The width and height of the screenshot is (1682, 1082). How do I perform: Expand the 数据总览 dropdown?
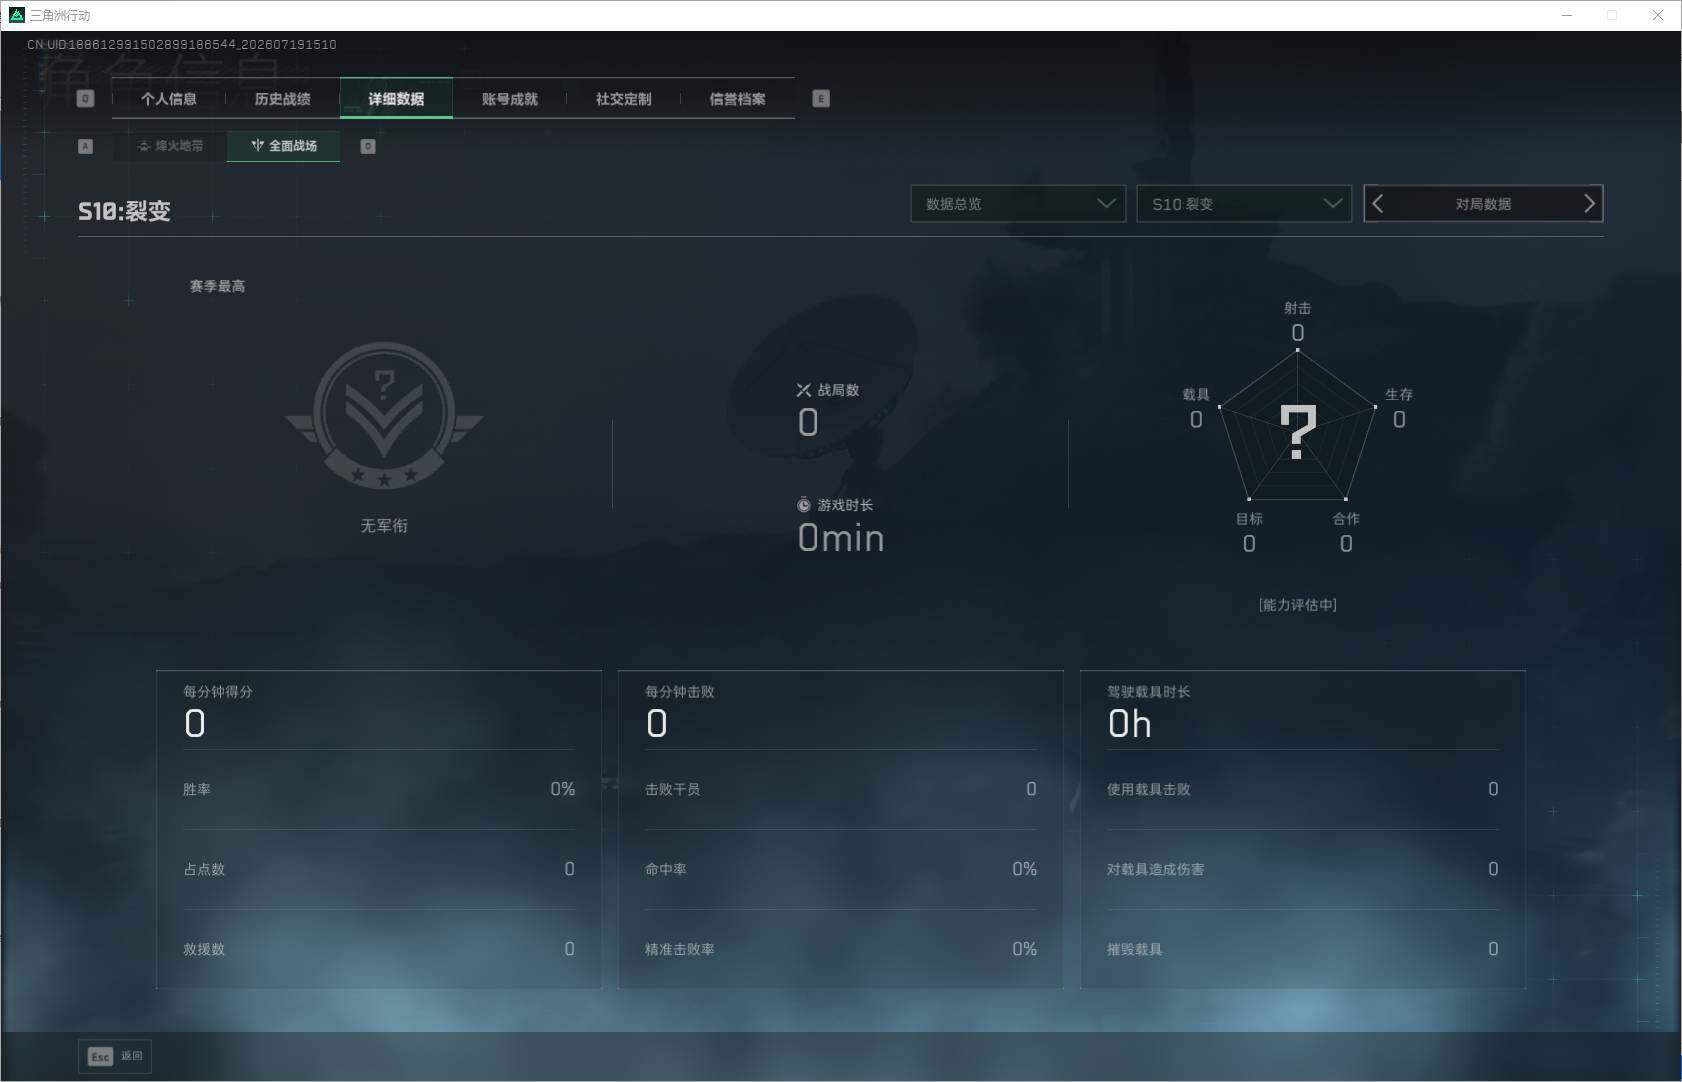click(1018, 204)
